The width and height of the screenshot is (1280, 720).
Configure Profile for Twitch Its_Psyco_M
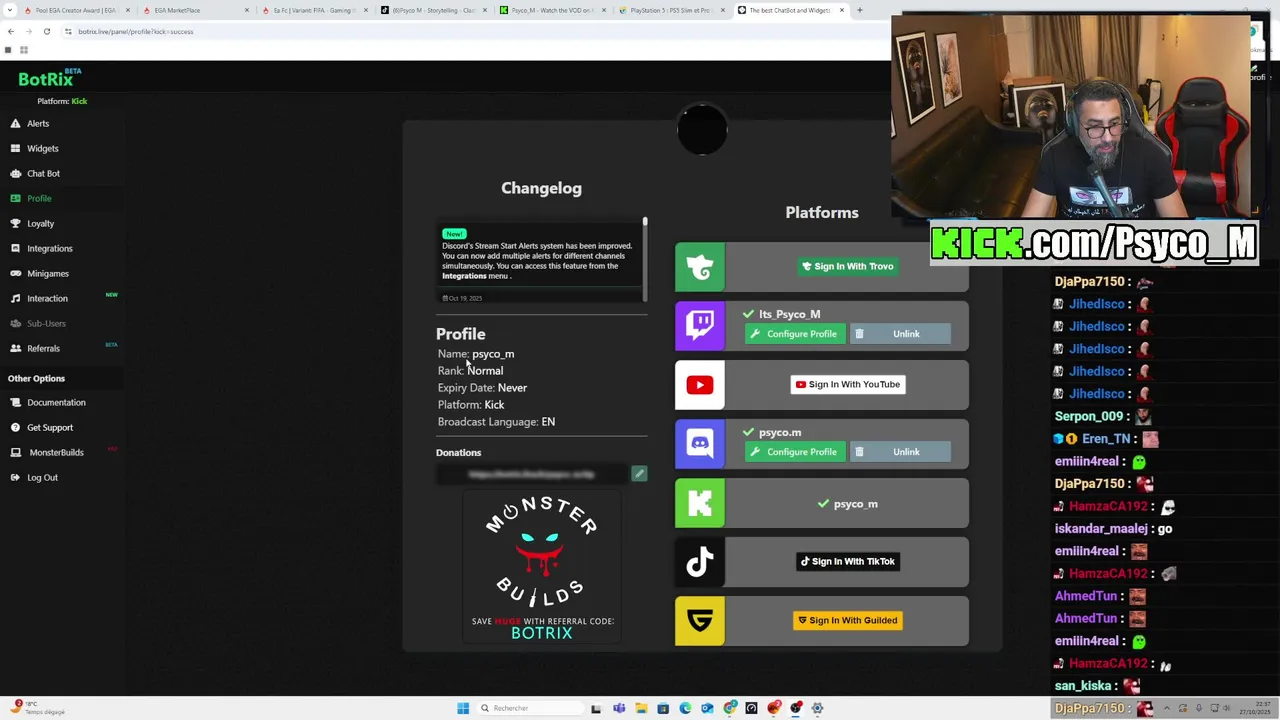tap(795, 334)
